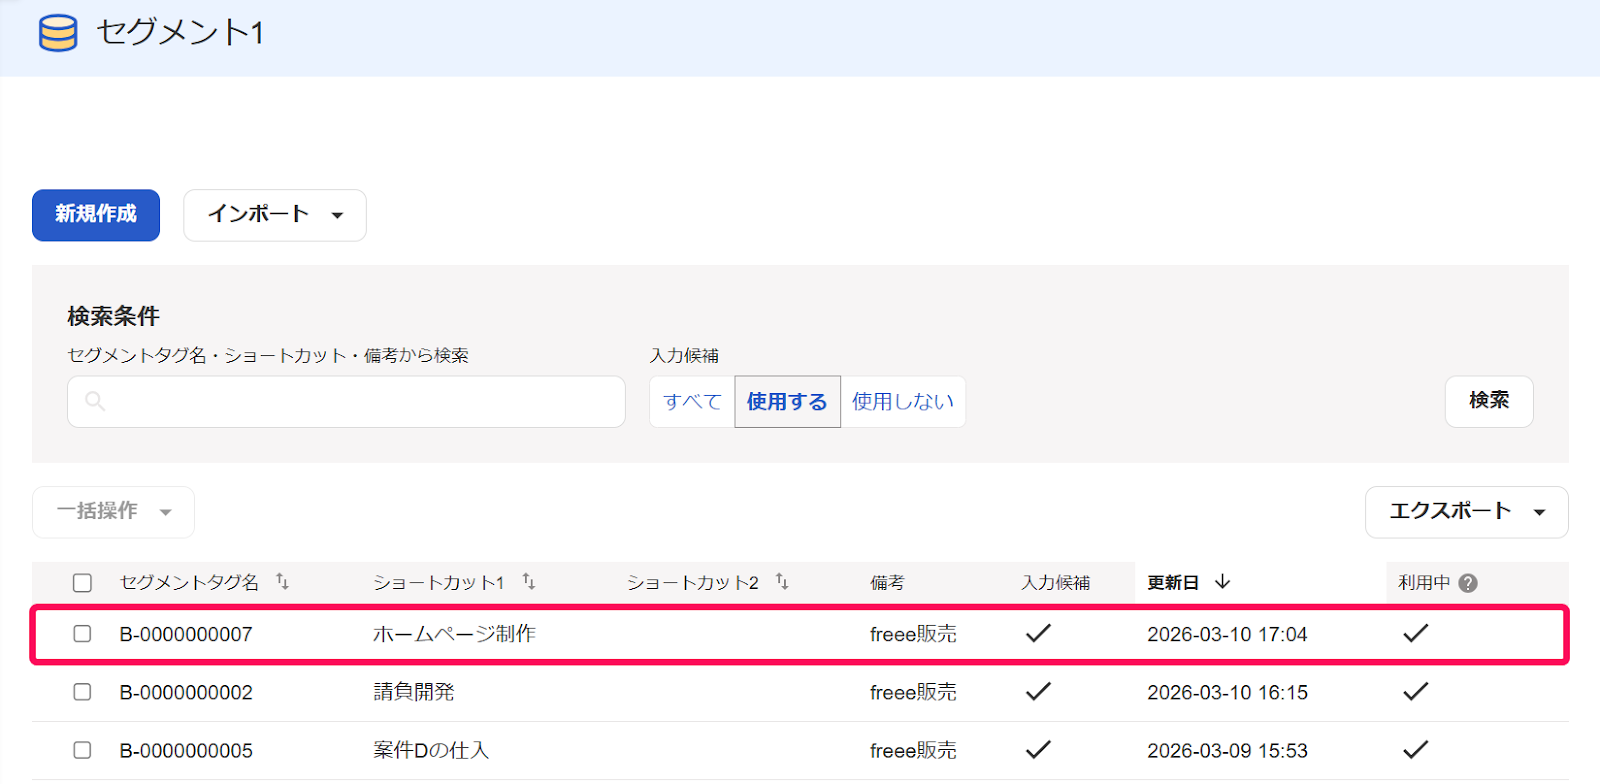This screenshot has height=784, width=1600.
Task: Check the box for B-0000000002
Action: [82, 692]
